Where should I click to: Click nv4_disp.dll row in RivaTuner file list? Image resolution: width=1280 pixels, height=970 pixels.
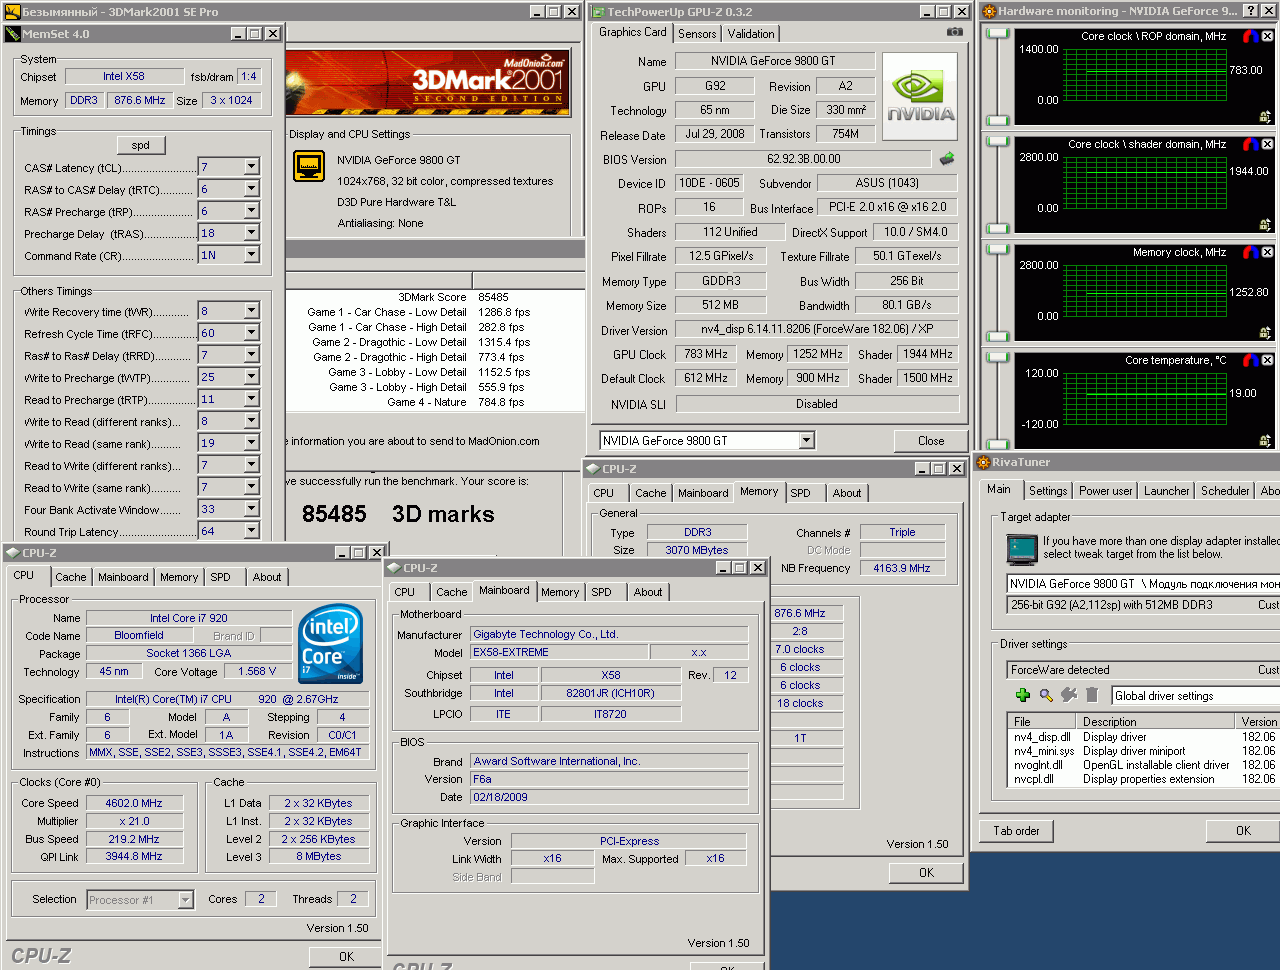point(1145,737)
